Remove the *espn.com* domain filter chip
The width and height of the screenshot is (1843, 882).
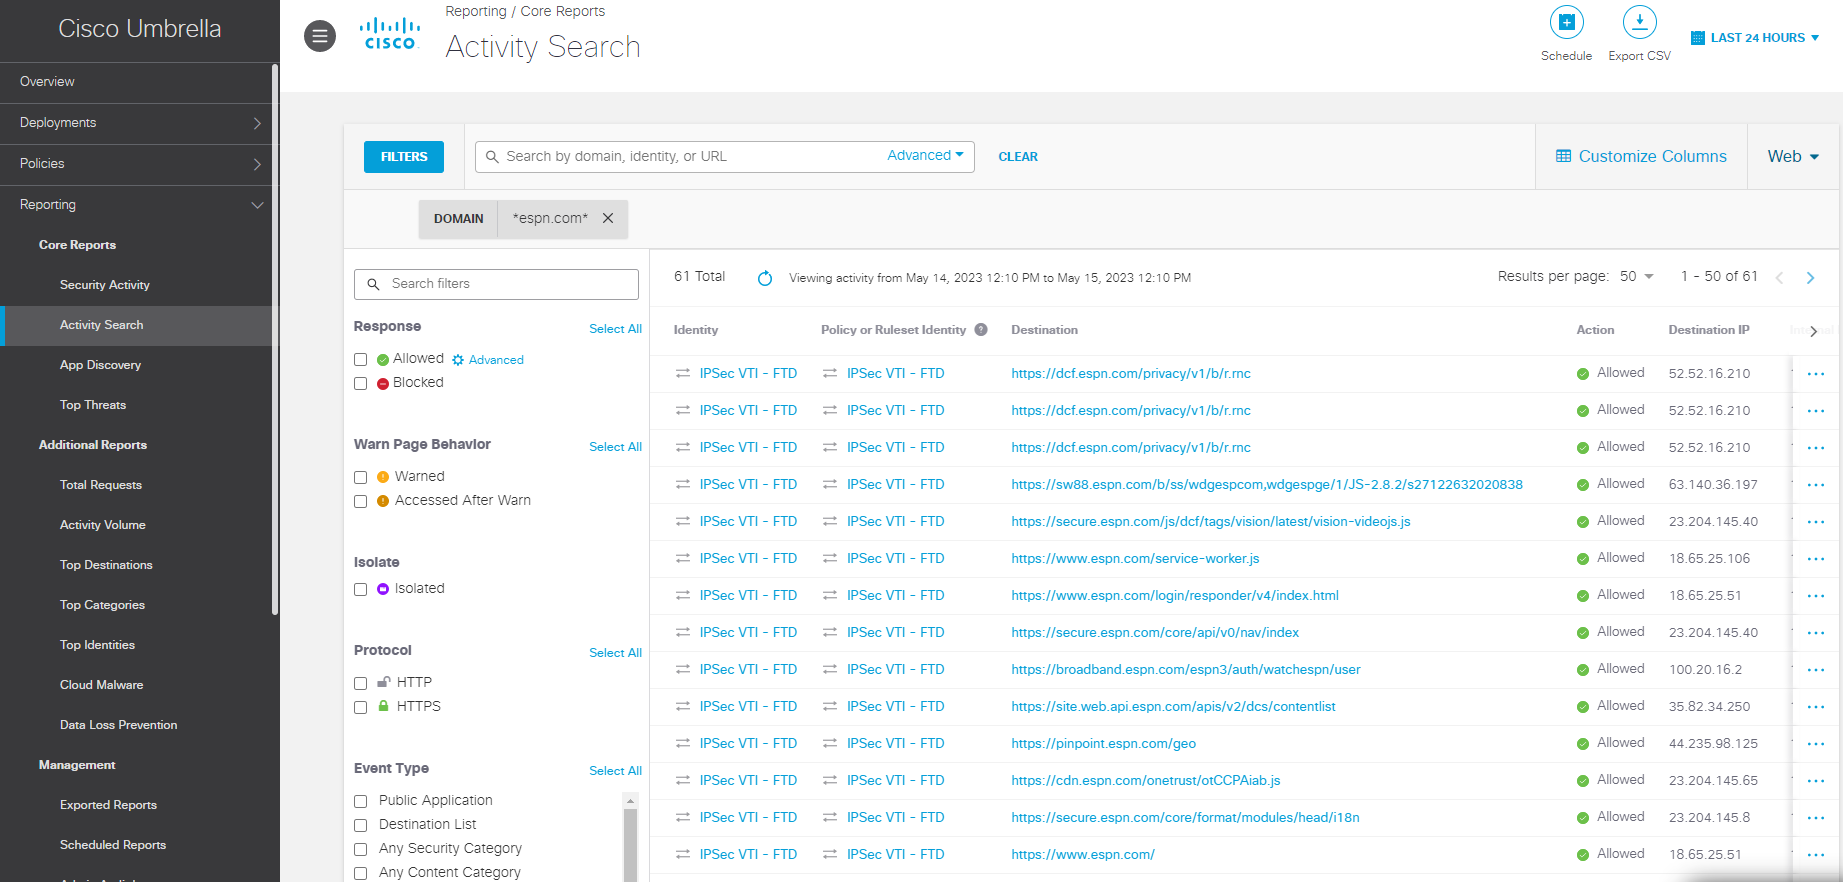(608, 218)
